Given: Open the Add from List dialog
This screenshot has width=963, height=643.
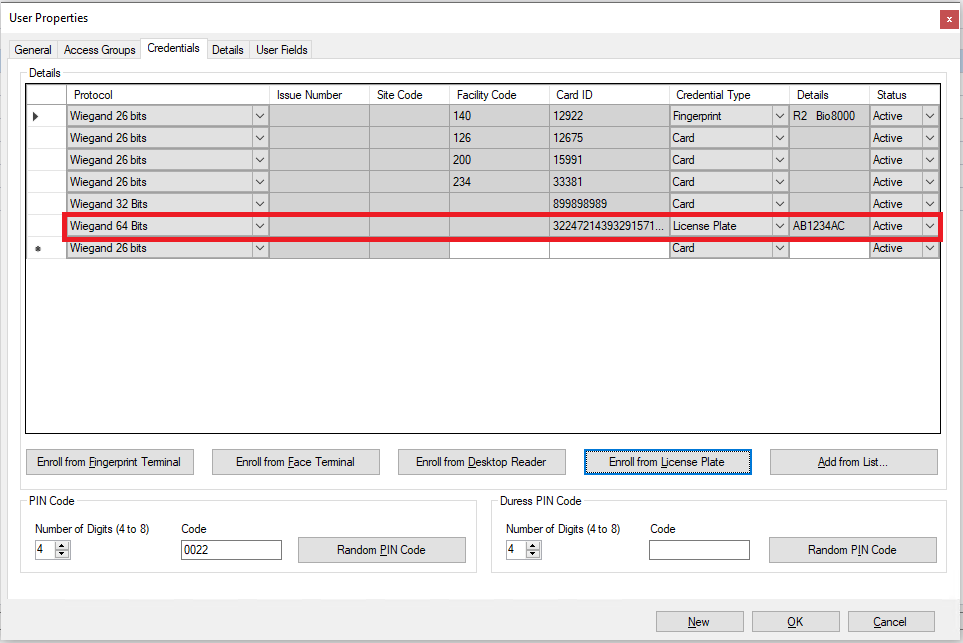Looking at the screenshot, I should (x=854, y=462).
